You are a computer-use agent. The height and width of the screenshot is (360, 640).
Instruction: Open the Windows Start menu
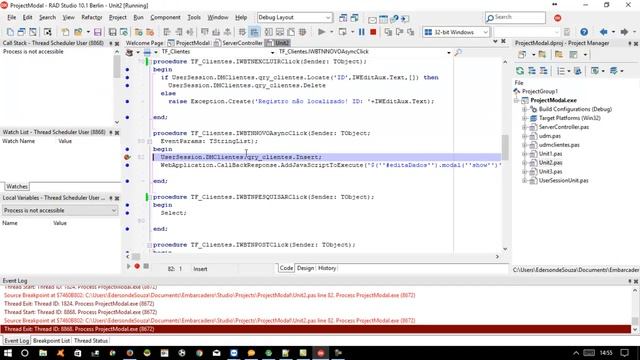click(7, 353)
